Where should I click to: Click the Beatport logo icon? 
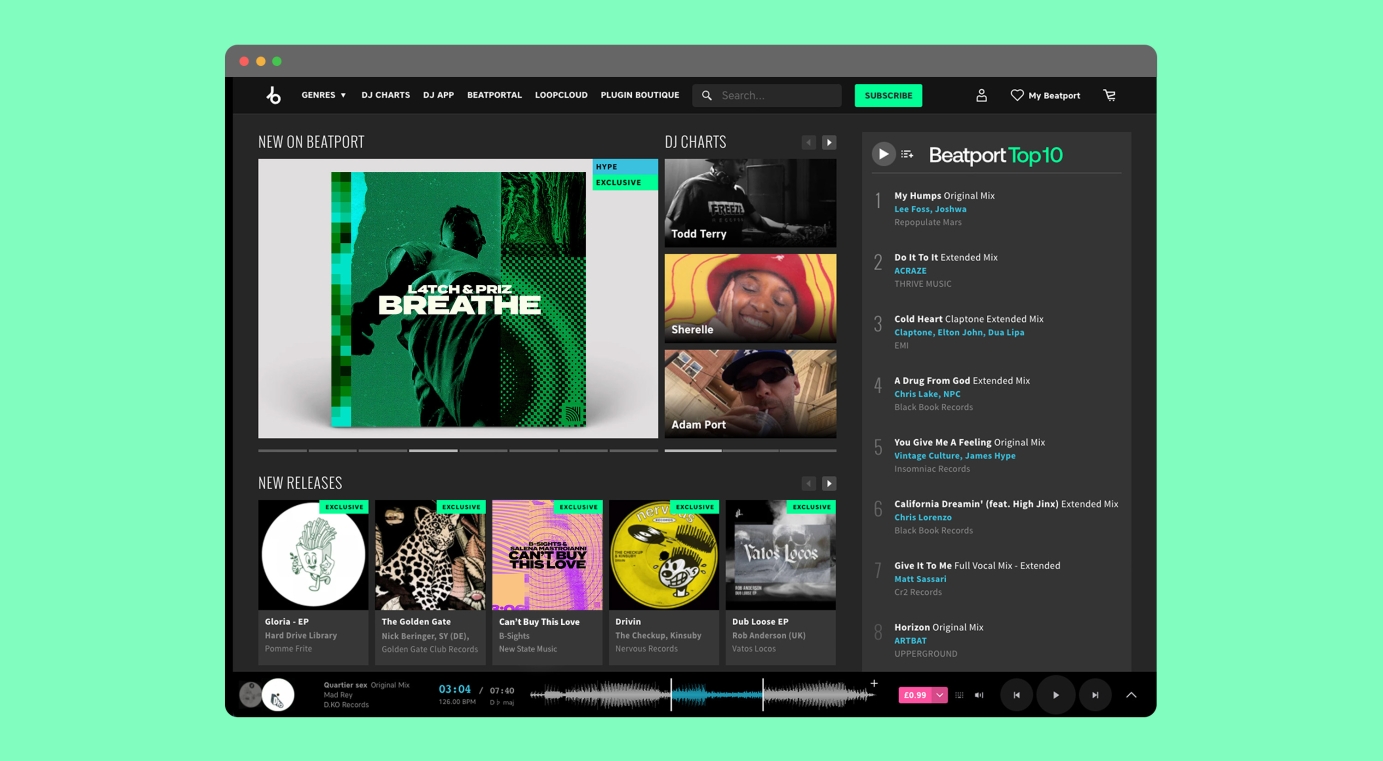(273, 95)
